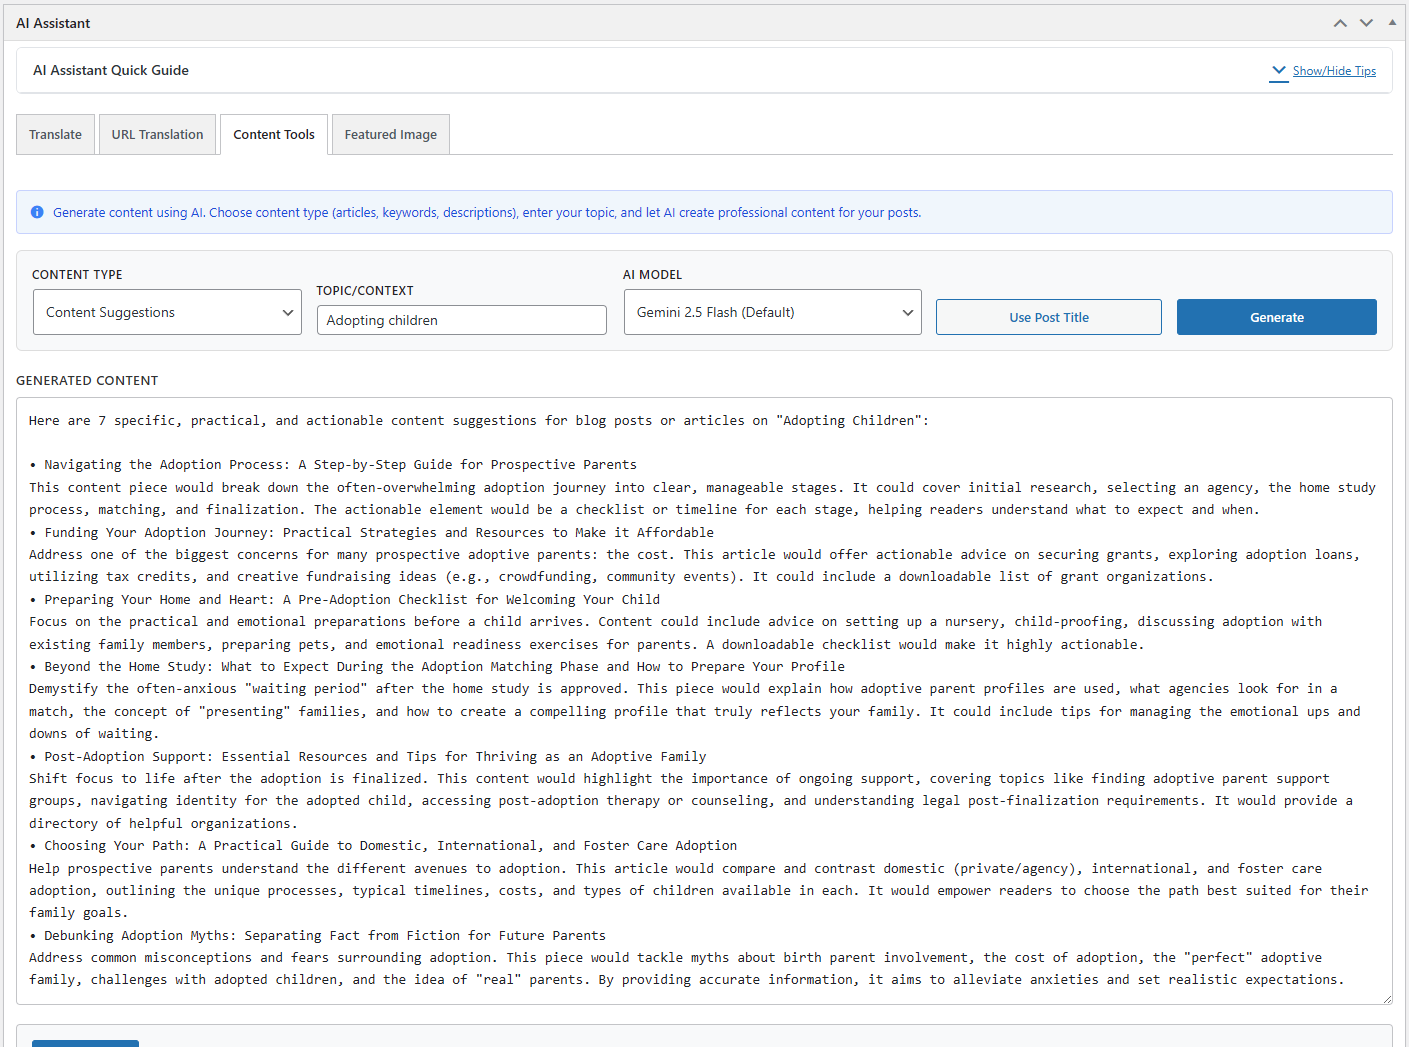Click the AI Assistant Quick Guide heading
1409x1047 pixels.
tap(111, 70)
